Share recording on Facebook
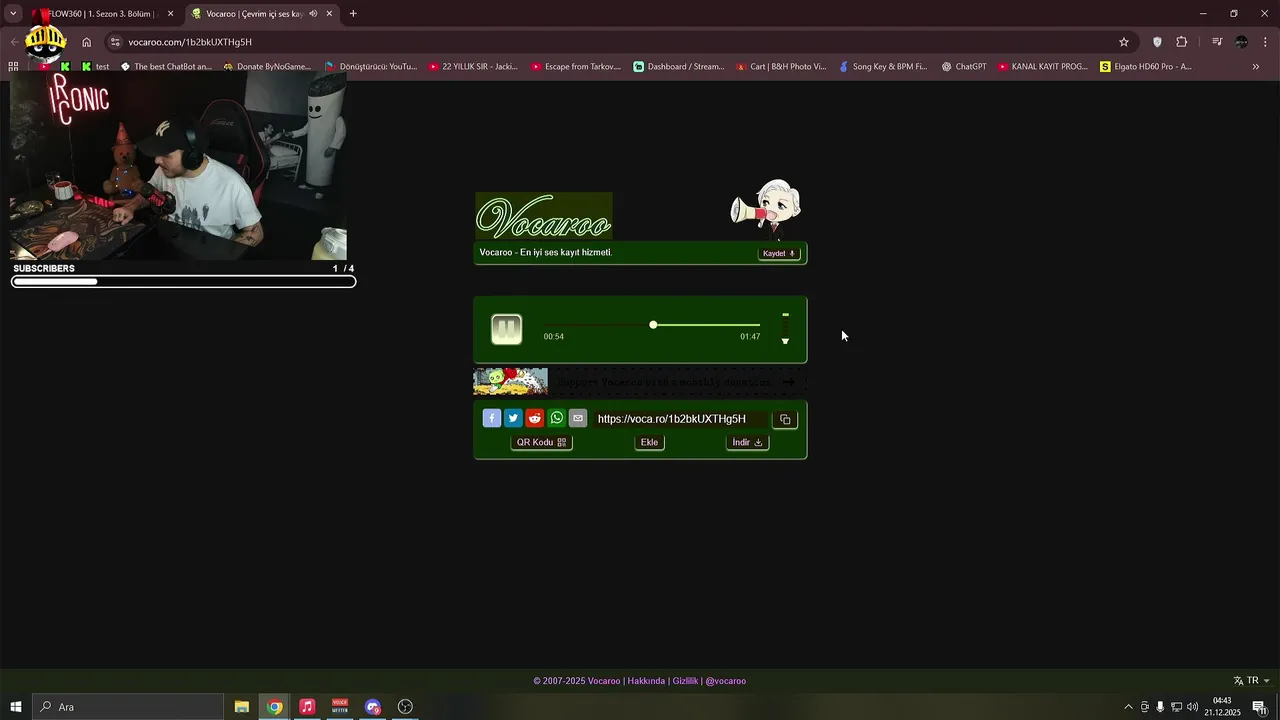This screenshot has width=1280, height=720. (x=492, y=419)
